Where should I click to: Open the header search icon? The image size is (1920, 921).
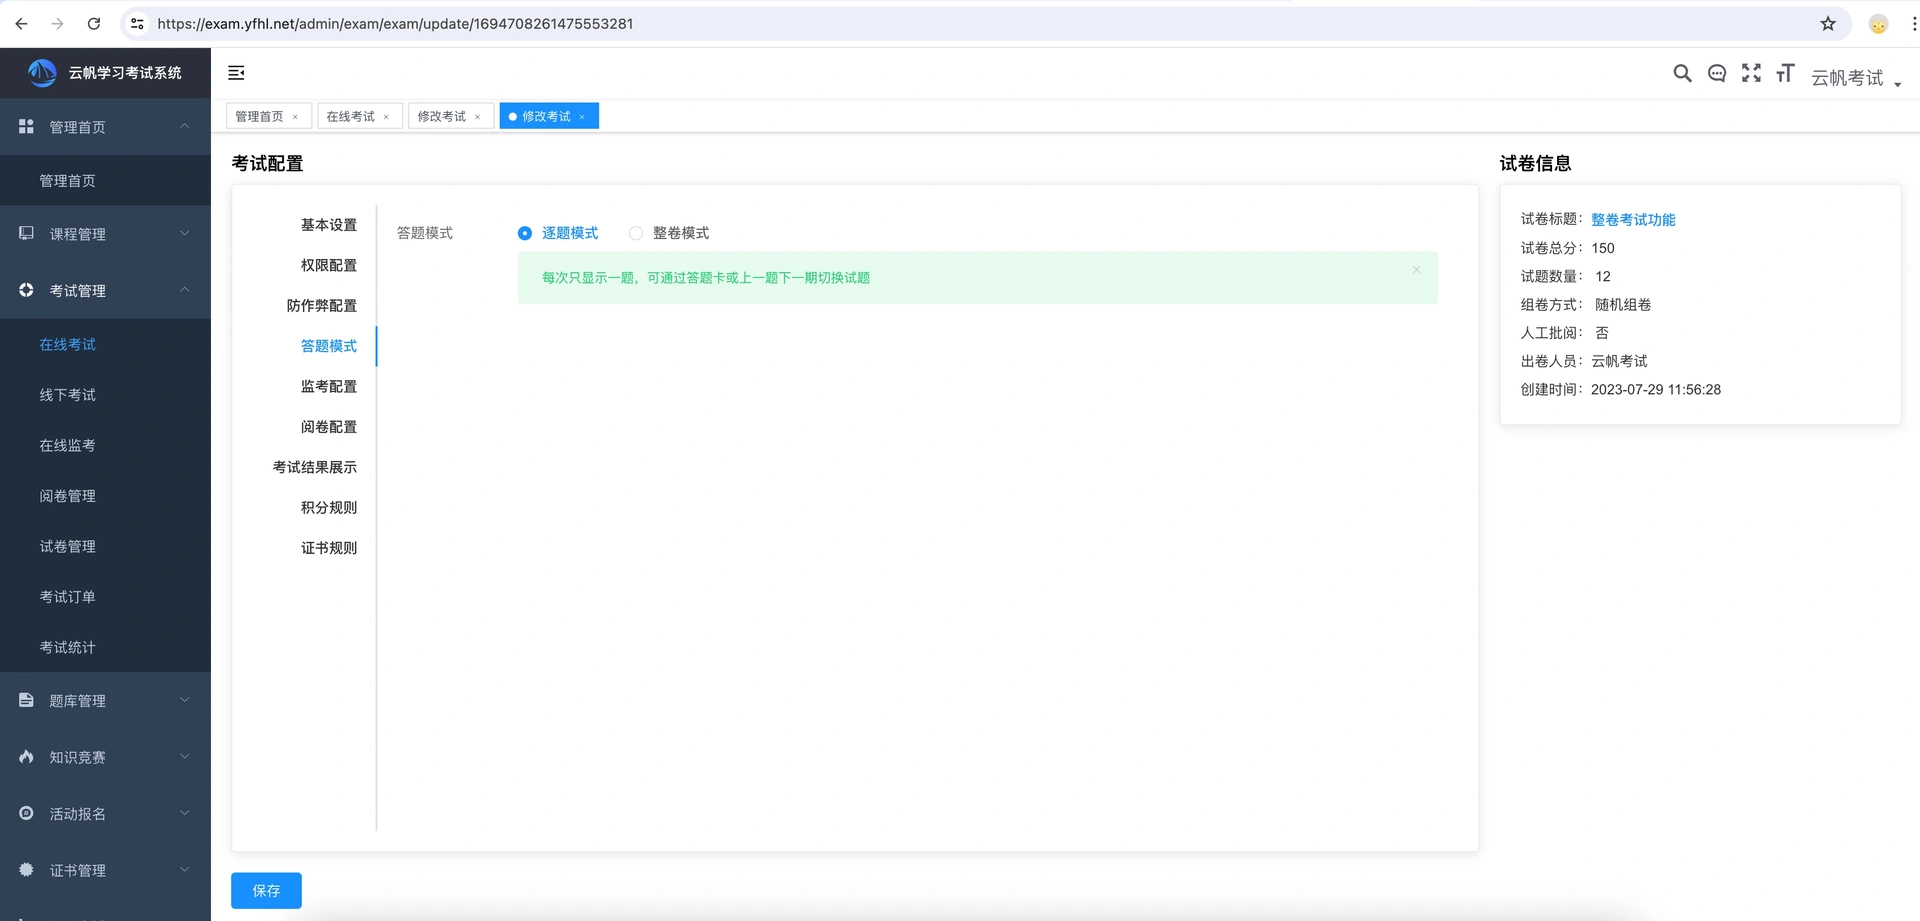[x=1682, y=73]
